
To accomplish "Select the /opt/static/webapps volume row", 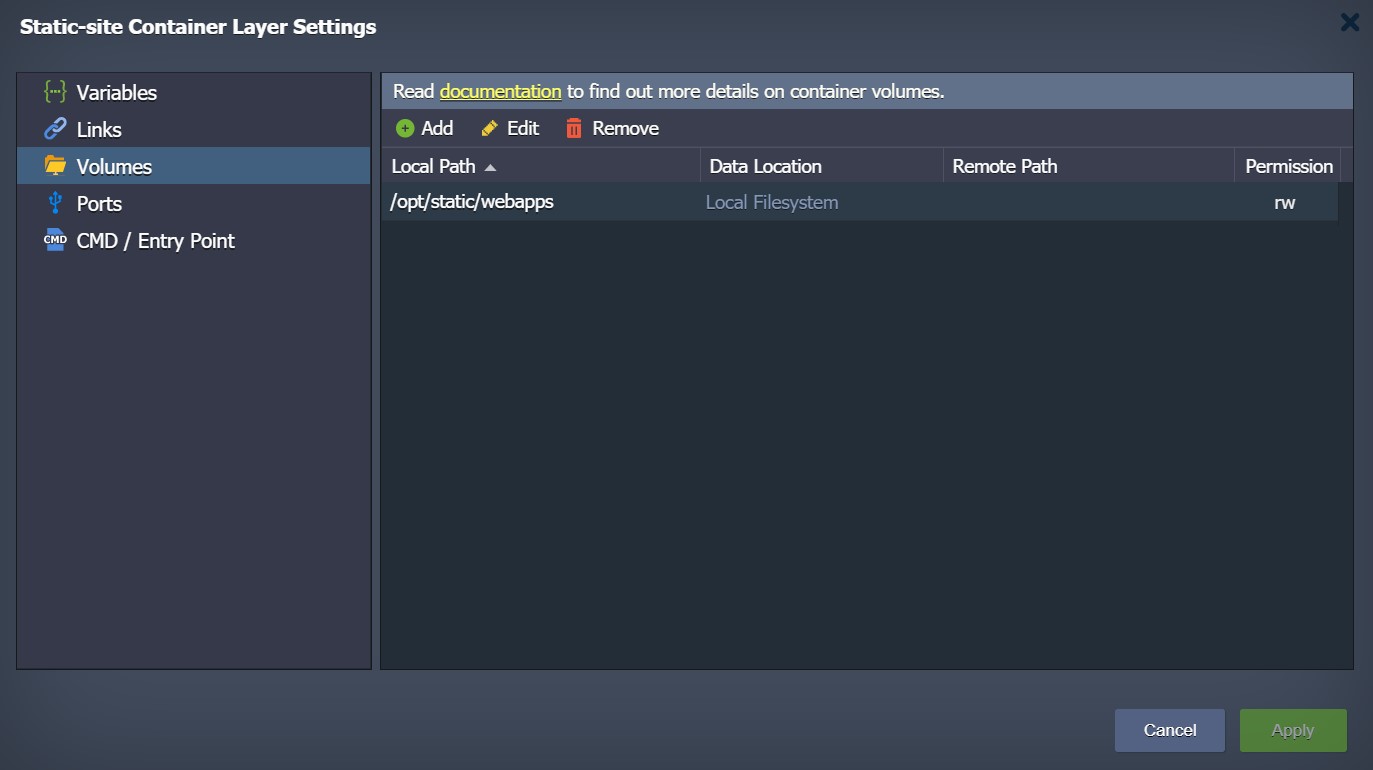I will point(860,202).
